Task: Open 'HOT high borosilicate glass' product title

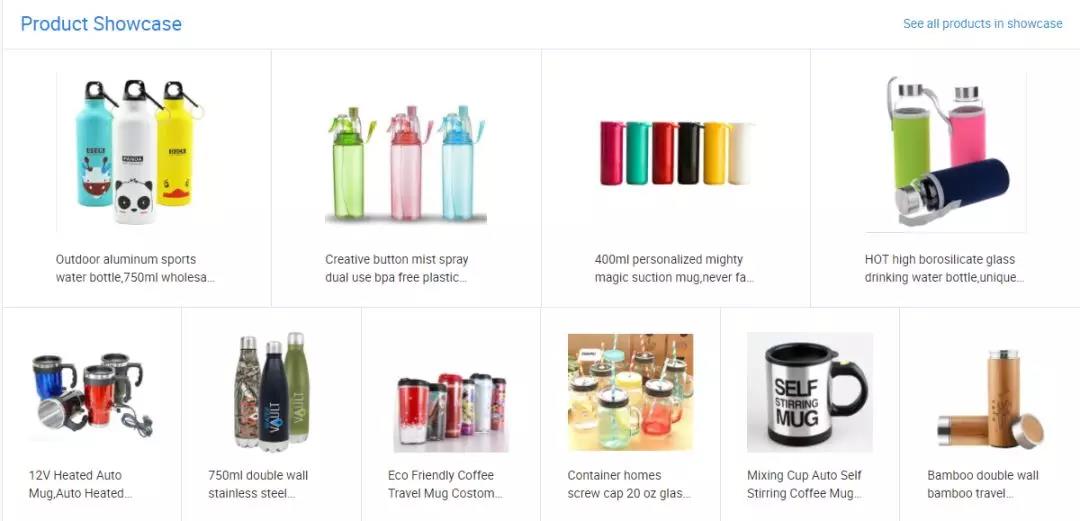Action: (944, 269)
